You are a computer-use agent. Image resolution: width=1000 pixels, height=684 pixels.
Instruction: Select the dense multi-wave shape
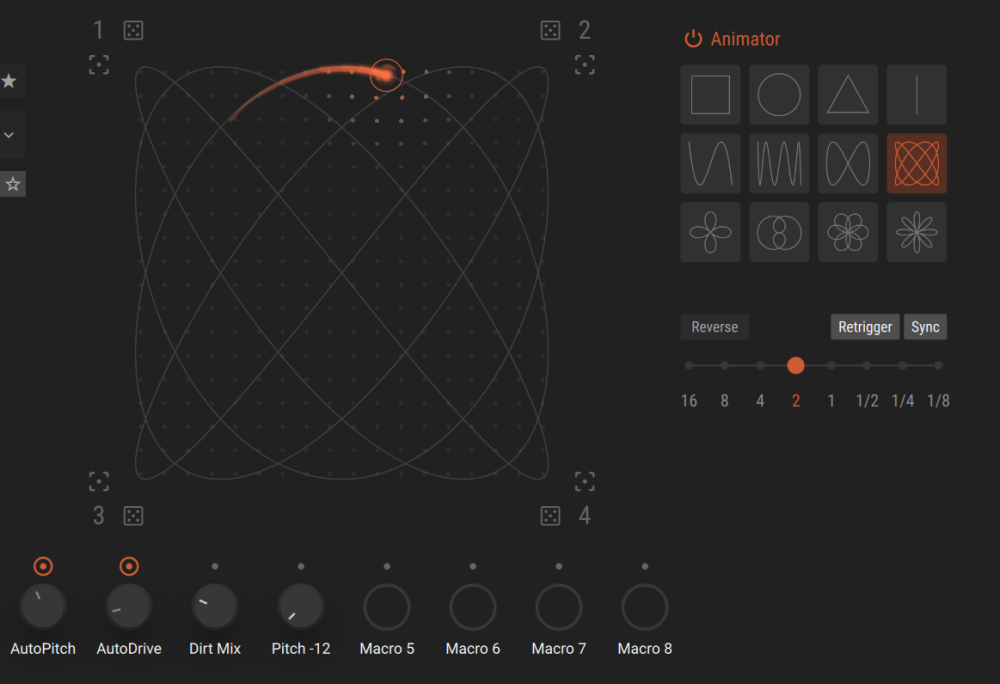[x=779, y=163]
